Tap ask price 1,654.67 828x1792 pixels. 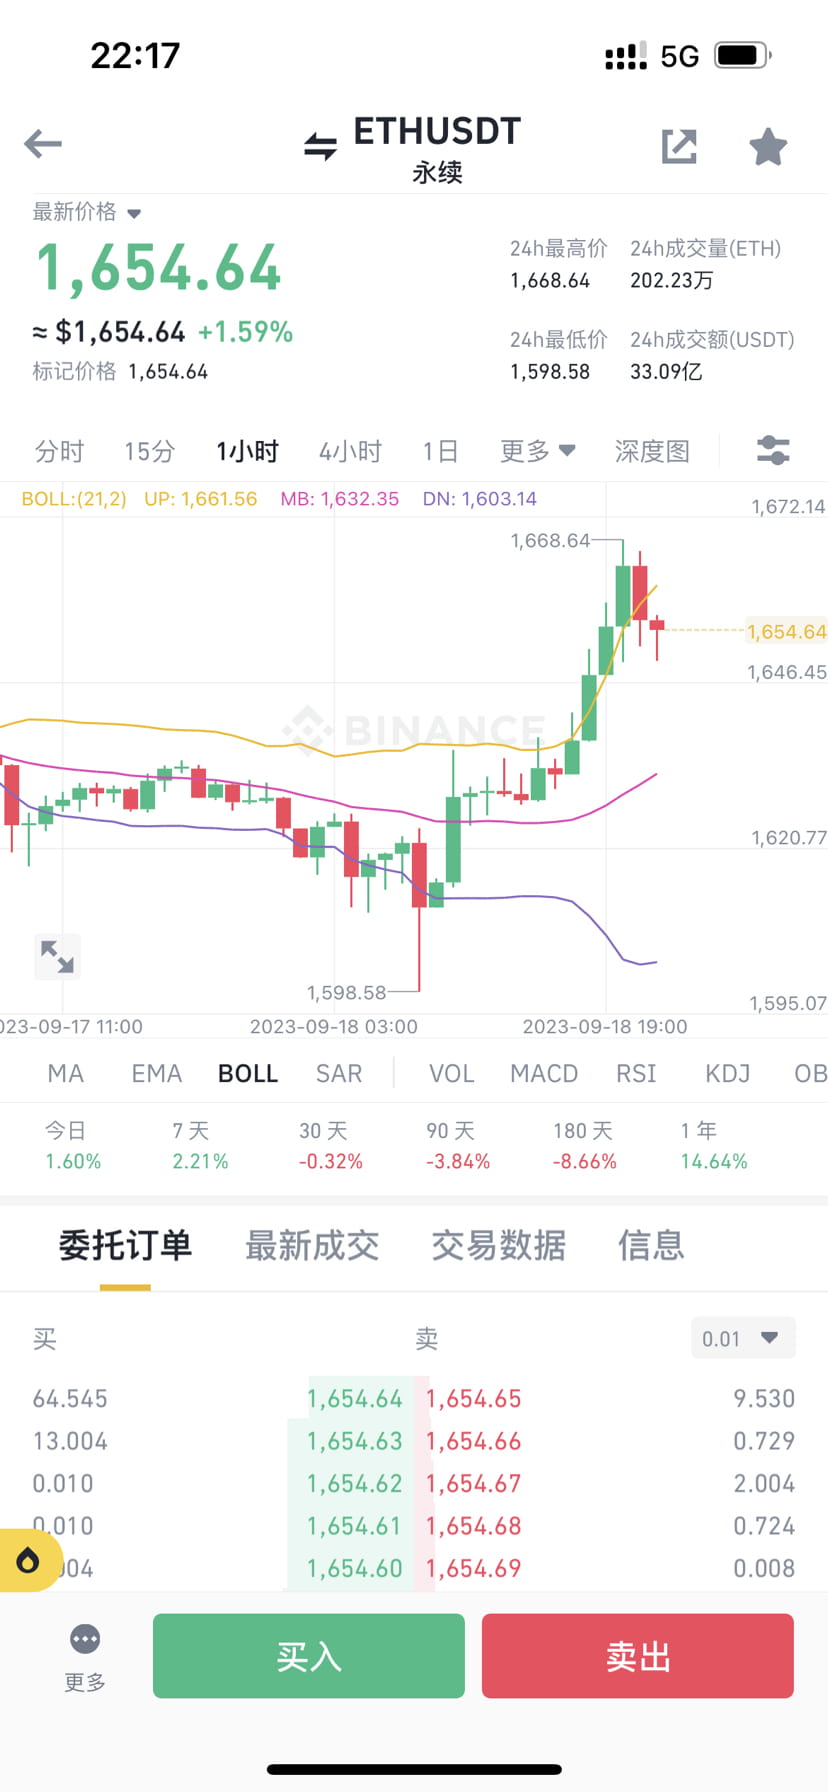[474, 1484]
